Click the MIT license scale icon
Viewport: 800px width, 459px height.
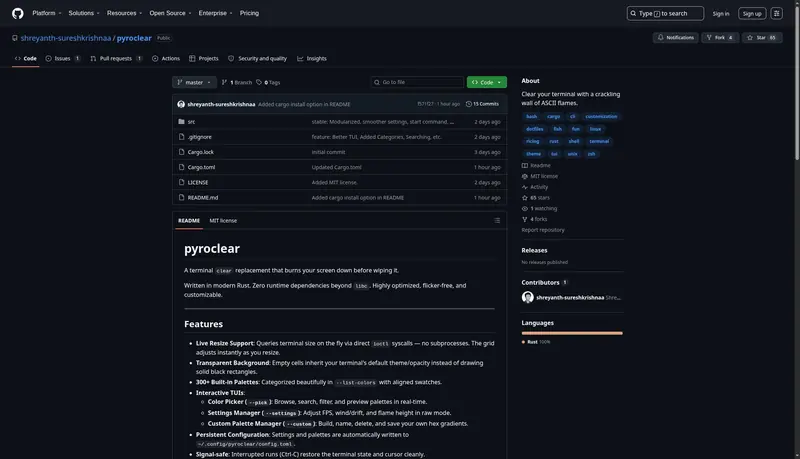click(x=524, y=176)
